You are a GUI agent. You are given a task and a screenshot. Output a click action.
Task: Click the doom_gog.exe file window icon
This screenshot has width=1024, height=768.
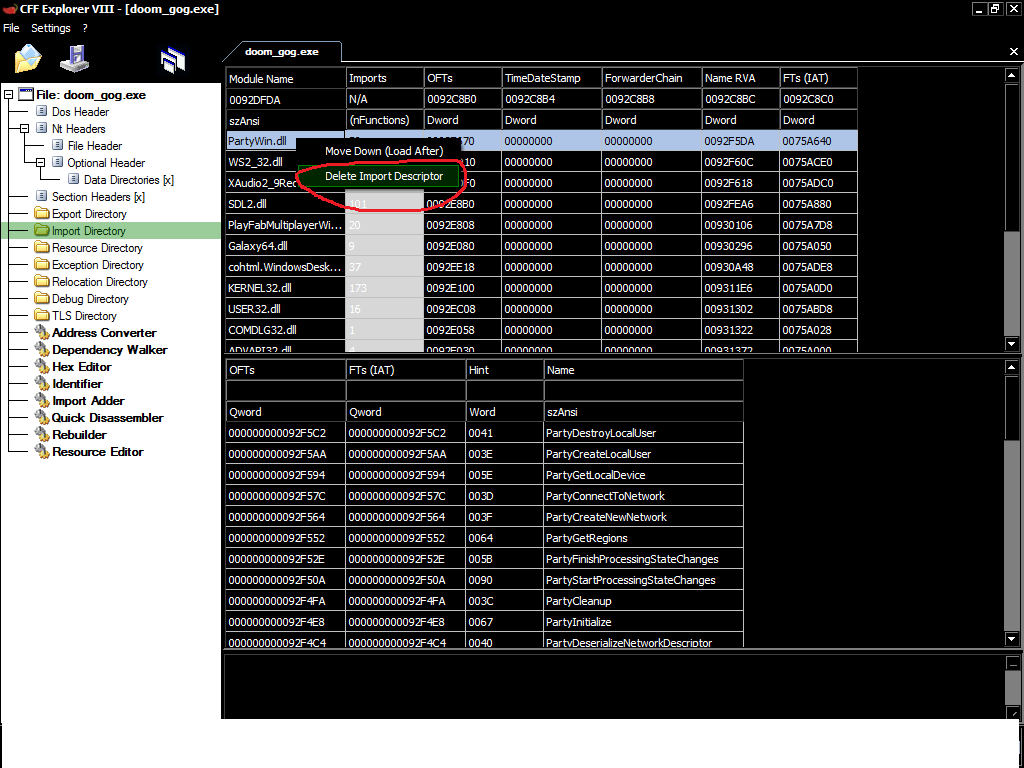25,94
